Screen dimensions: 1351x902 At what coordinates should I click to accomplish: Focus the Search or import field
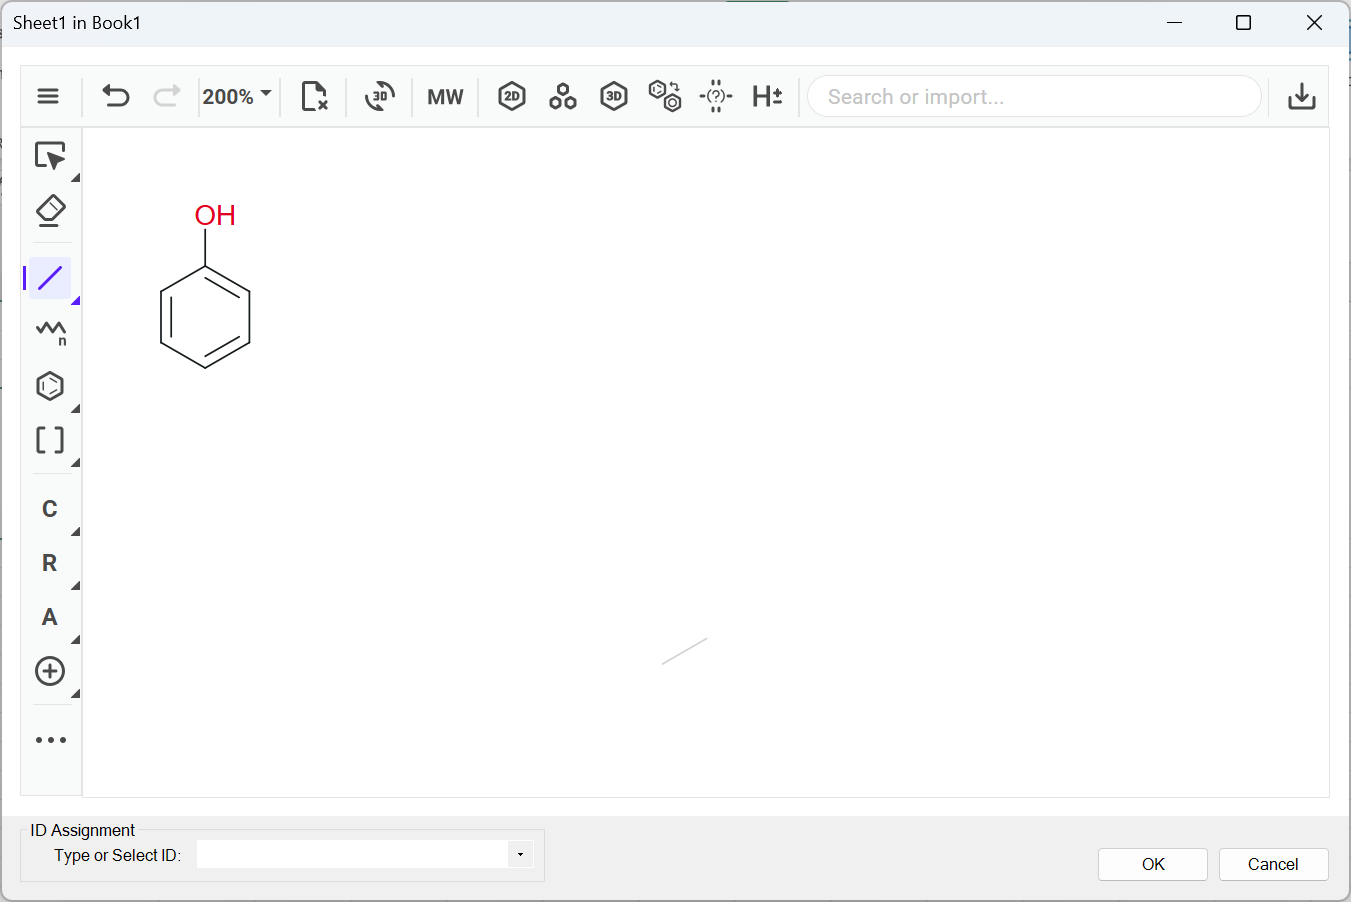1034,97
